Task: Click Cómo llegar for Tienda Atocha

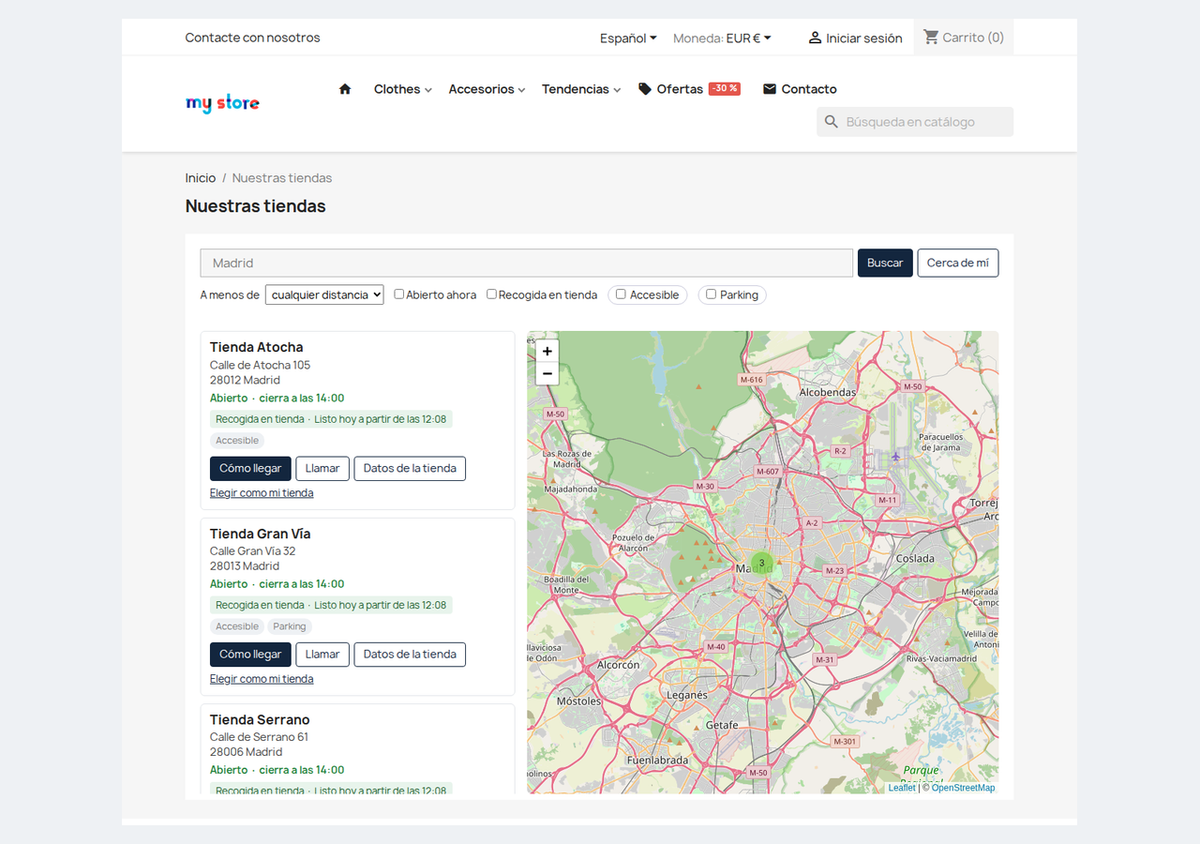Action: click(250, 468)
